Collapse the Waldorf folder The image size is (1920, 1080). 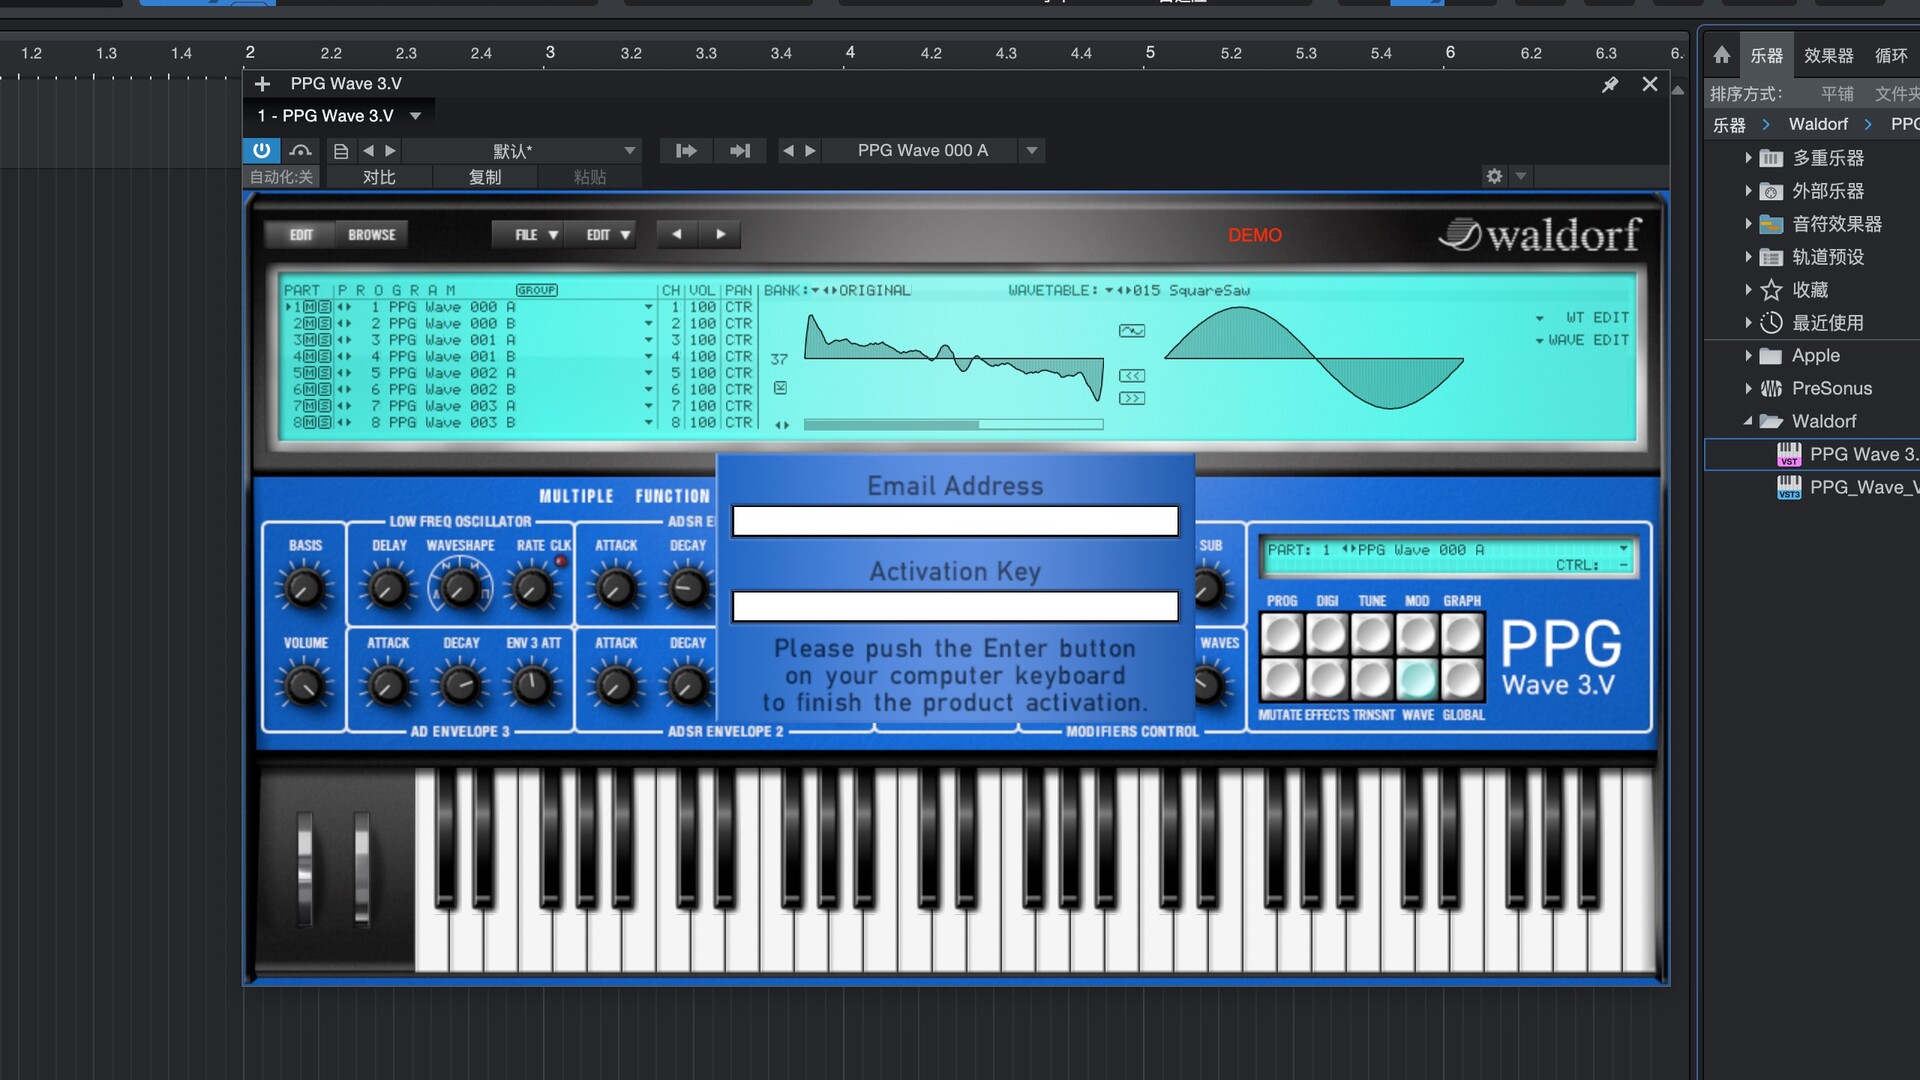coord(1748,422)
